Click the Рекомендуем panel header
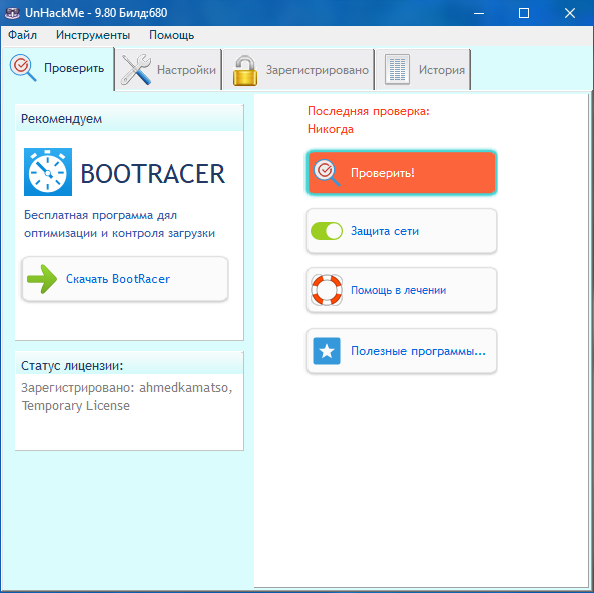This screenshot has width=594, height=593. click(129, 119)
